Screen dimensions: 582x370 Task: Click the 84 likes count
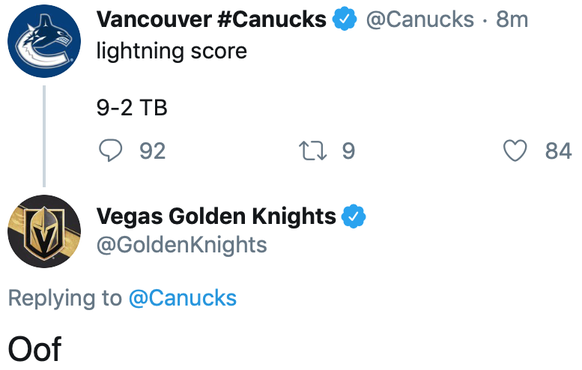[x=558, y=151]
